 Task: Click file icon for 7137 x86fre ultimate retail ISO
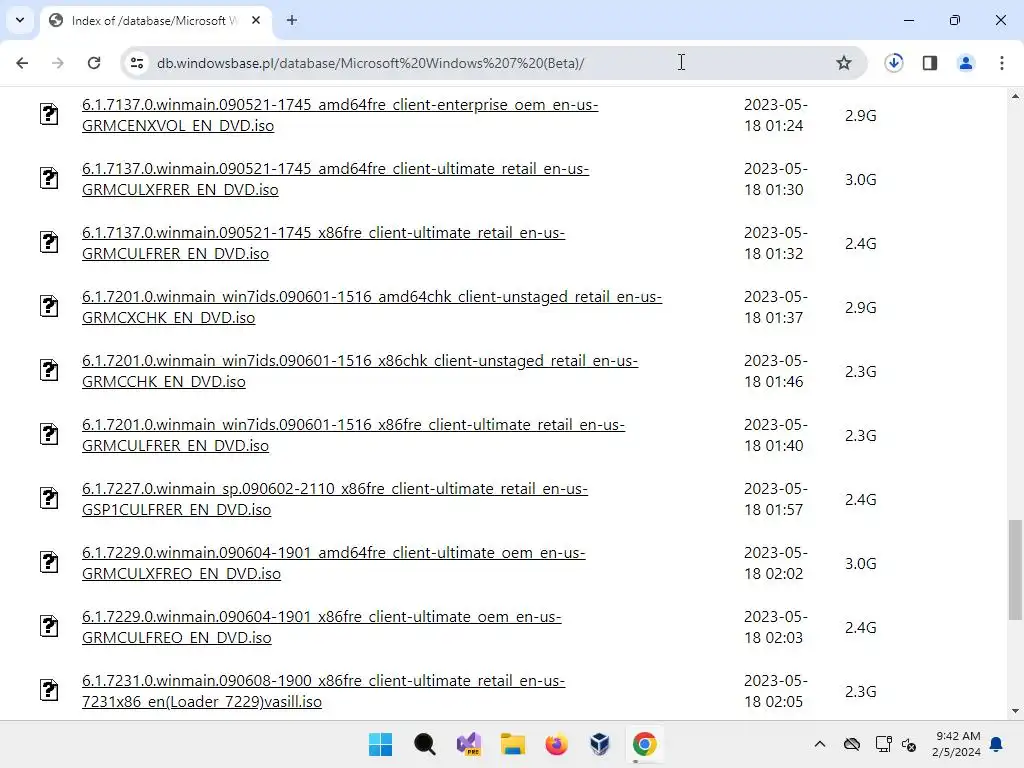coord(49,242)
